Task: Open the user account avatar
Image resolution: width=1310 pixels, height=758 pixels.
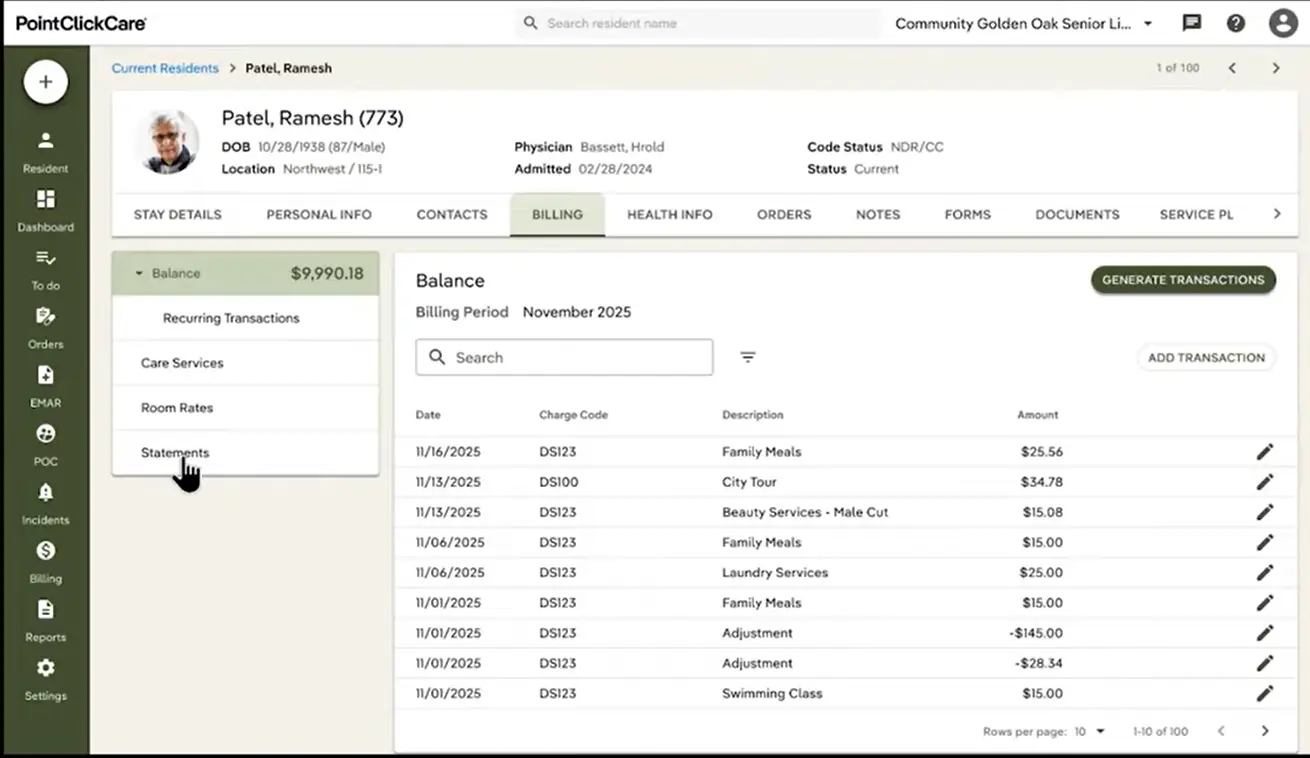Action: tap(1283, 23)
